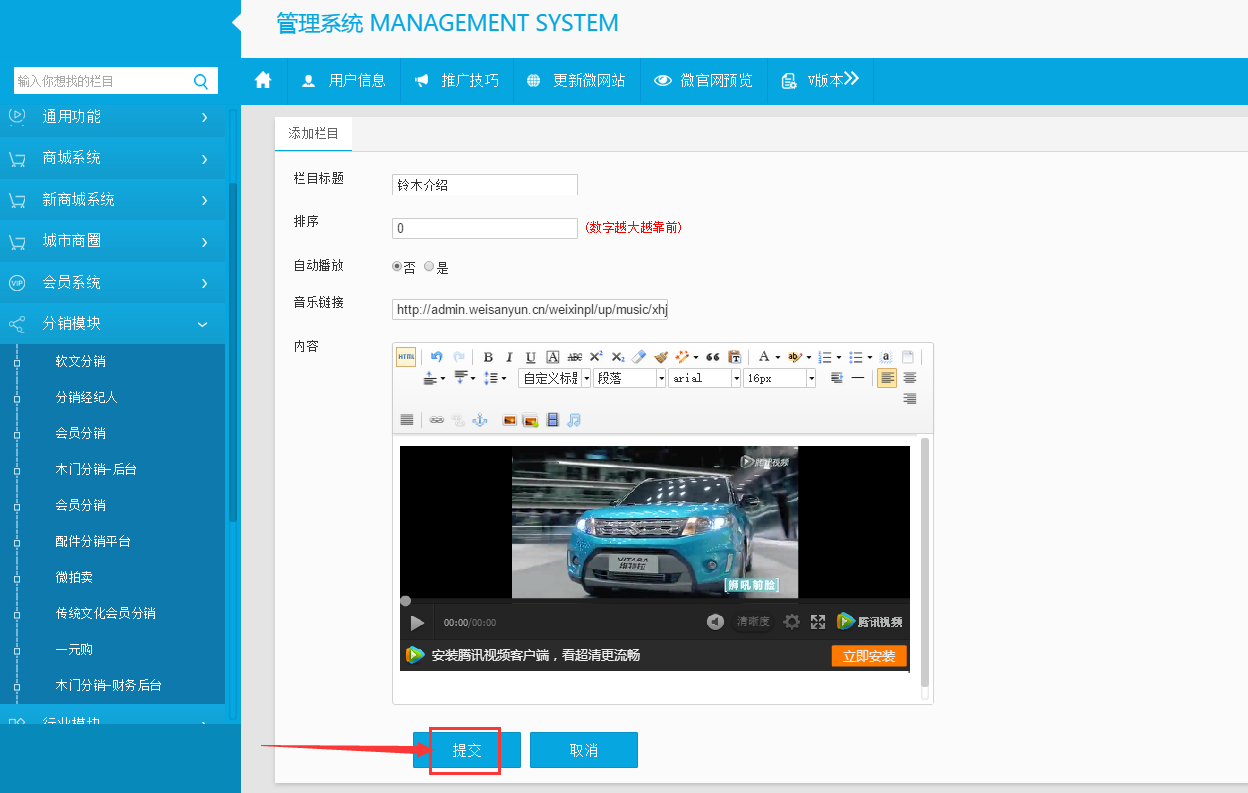This screenshot has height=793, width=1248.
Task: Make the text subscript
Action: click(618, 357)
